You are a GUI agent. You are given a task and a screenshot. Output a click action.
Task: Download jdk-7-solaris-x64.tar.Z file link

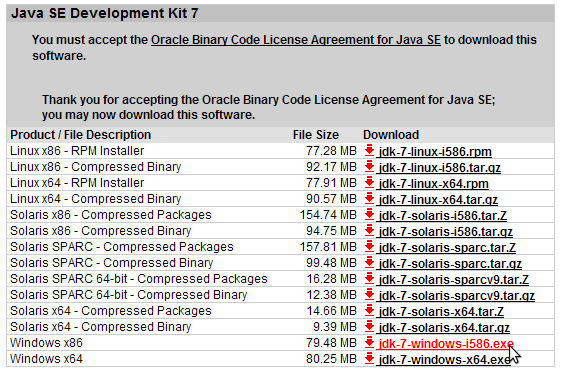[441, 312]
